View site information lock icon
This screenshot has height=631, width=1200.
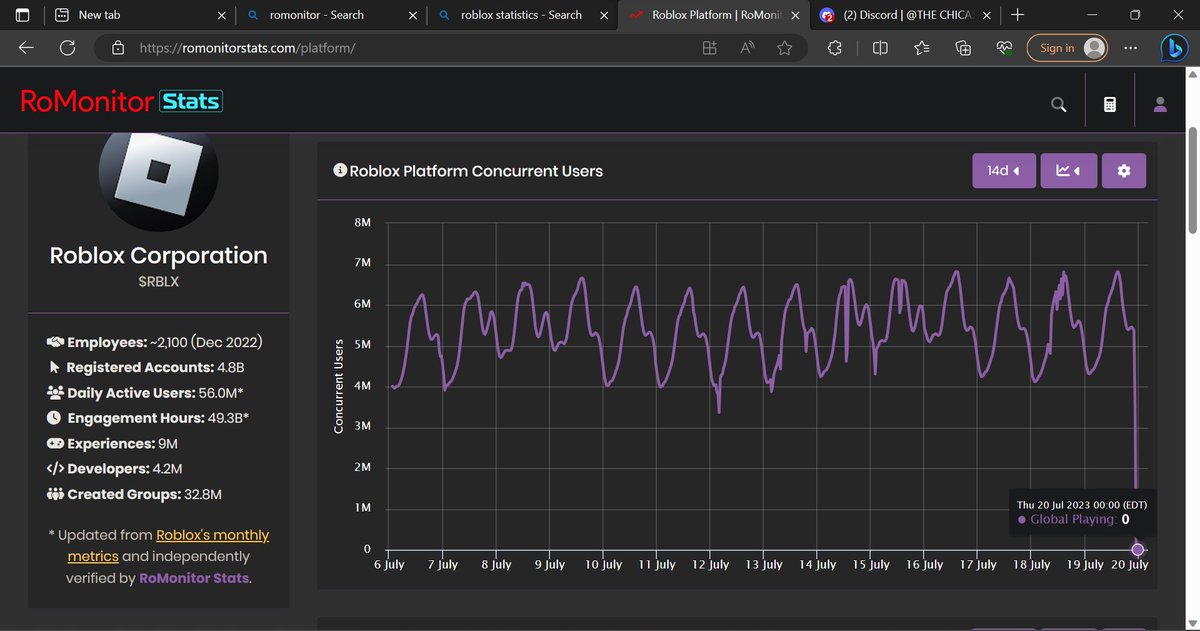(118, 48)
